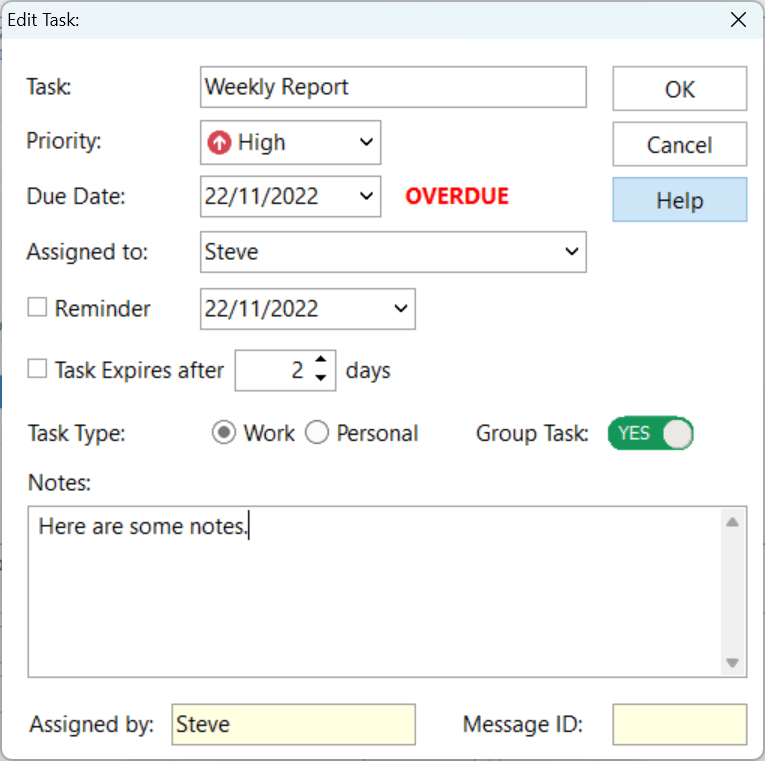This screenshot has height=761, width=765.
Task: Click the Edit Task: title text
Action: 43,20
